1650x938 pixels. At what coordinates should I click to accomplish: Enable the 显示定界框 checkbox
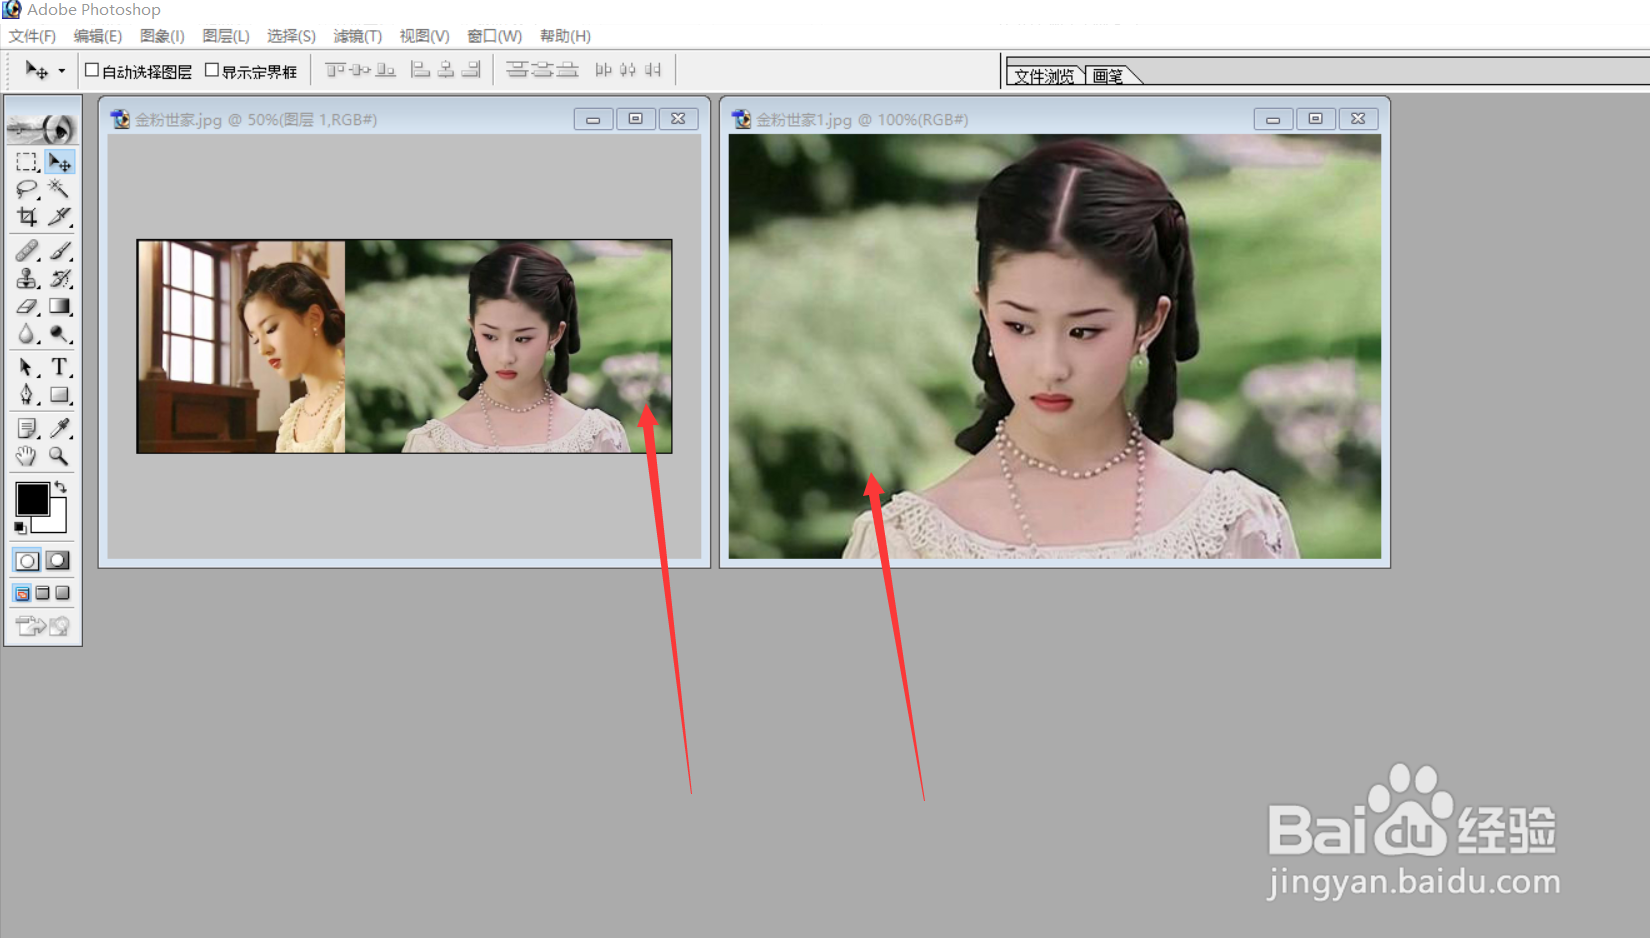[x=212, y=70]
